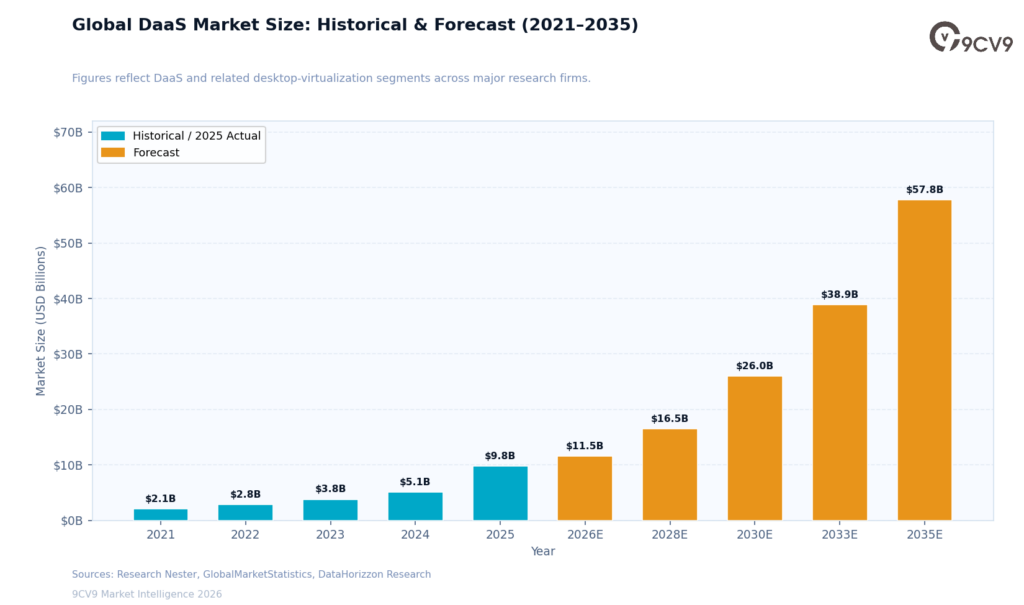Click the '$5.1B' value label
The image size is (1024, 605).
(x=415, y=482)
